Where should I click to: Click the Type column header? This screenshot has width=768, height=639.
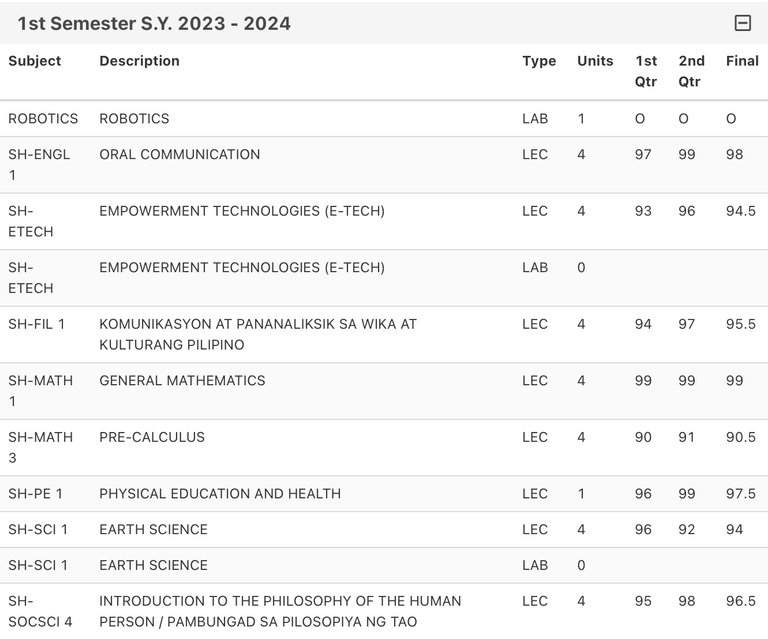539,61
